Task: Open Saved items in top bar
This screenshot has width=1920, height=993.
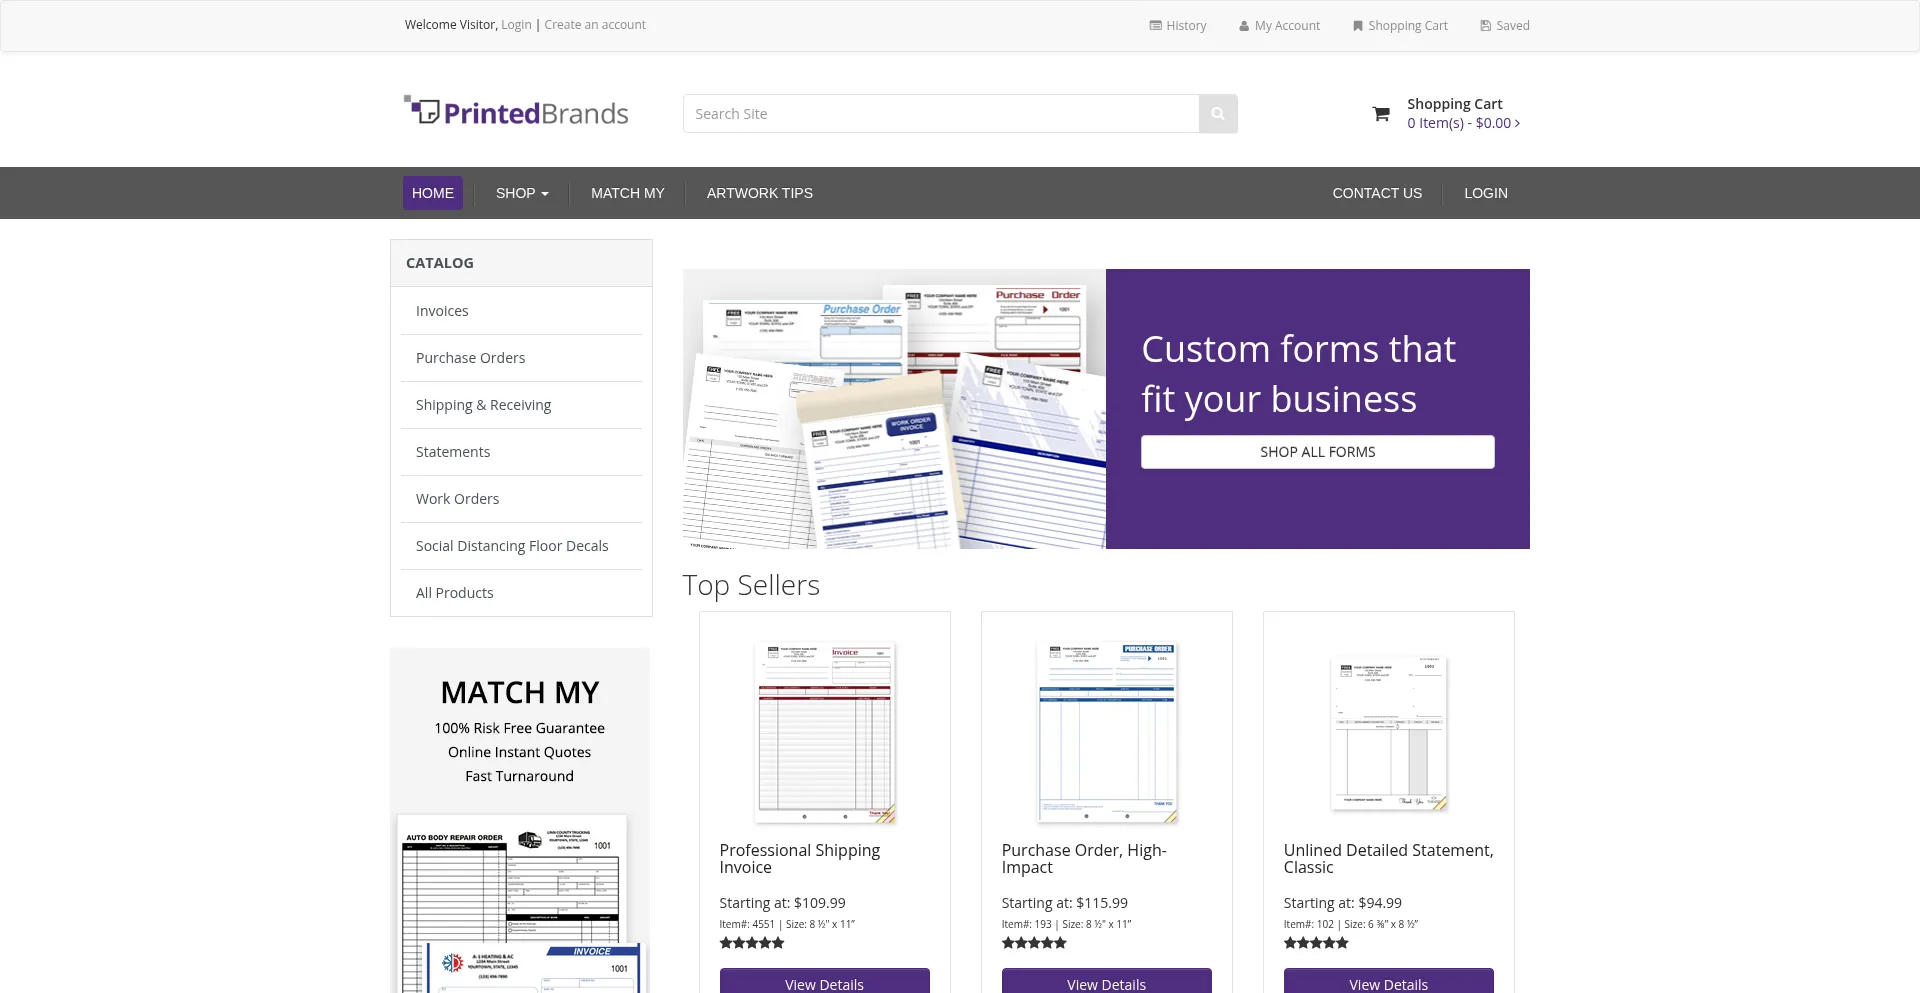Action: [x=1504, y=26]
